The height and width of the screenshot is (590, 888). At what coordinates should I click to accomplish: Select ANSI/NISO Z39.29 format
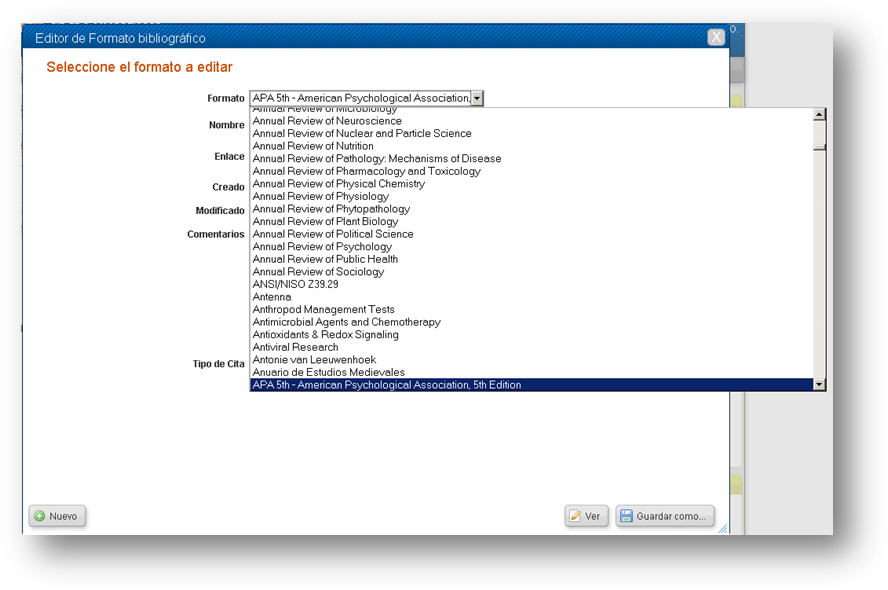532,284
